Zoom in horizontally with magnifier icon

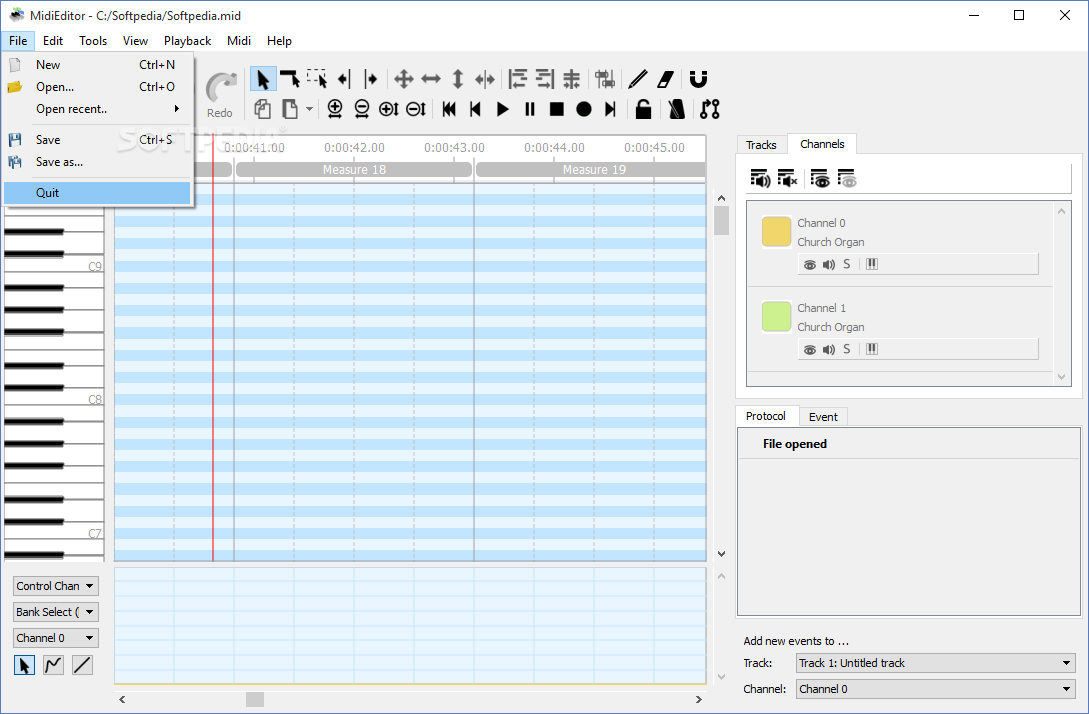(x=335, y=109)
